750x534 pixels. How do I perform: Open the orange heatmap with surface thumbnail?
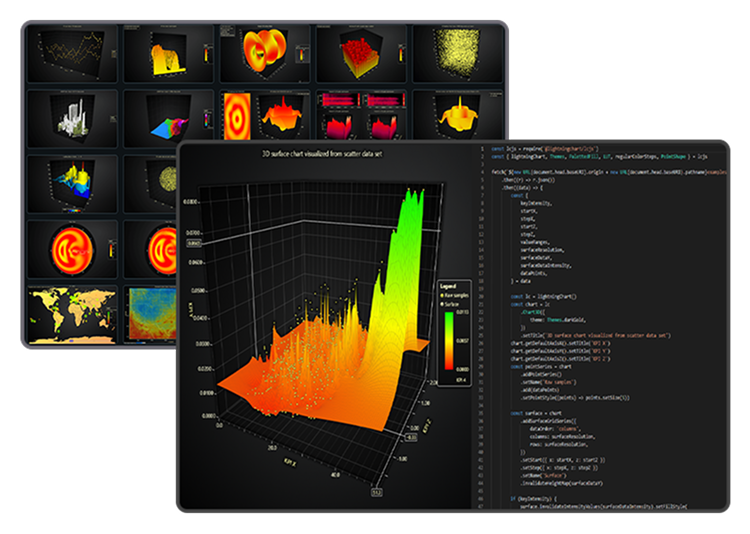pyautogui.click(x=265, y=115)
